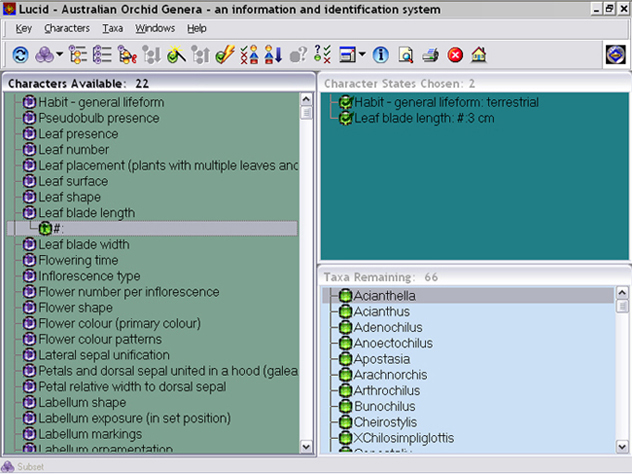Viewport: 632px width, 474px height.
Task: Open the Help menu
Action: (197, 28)
